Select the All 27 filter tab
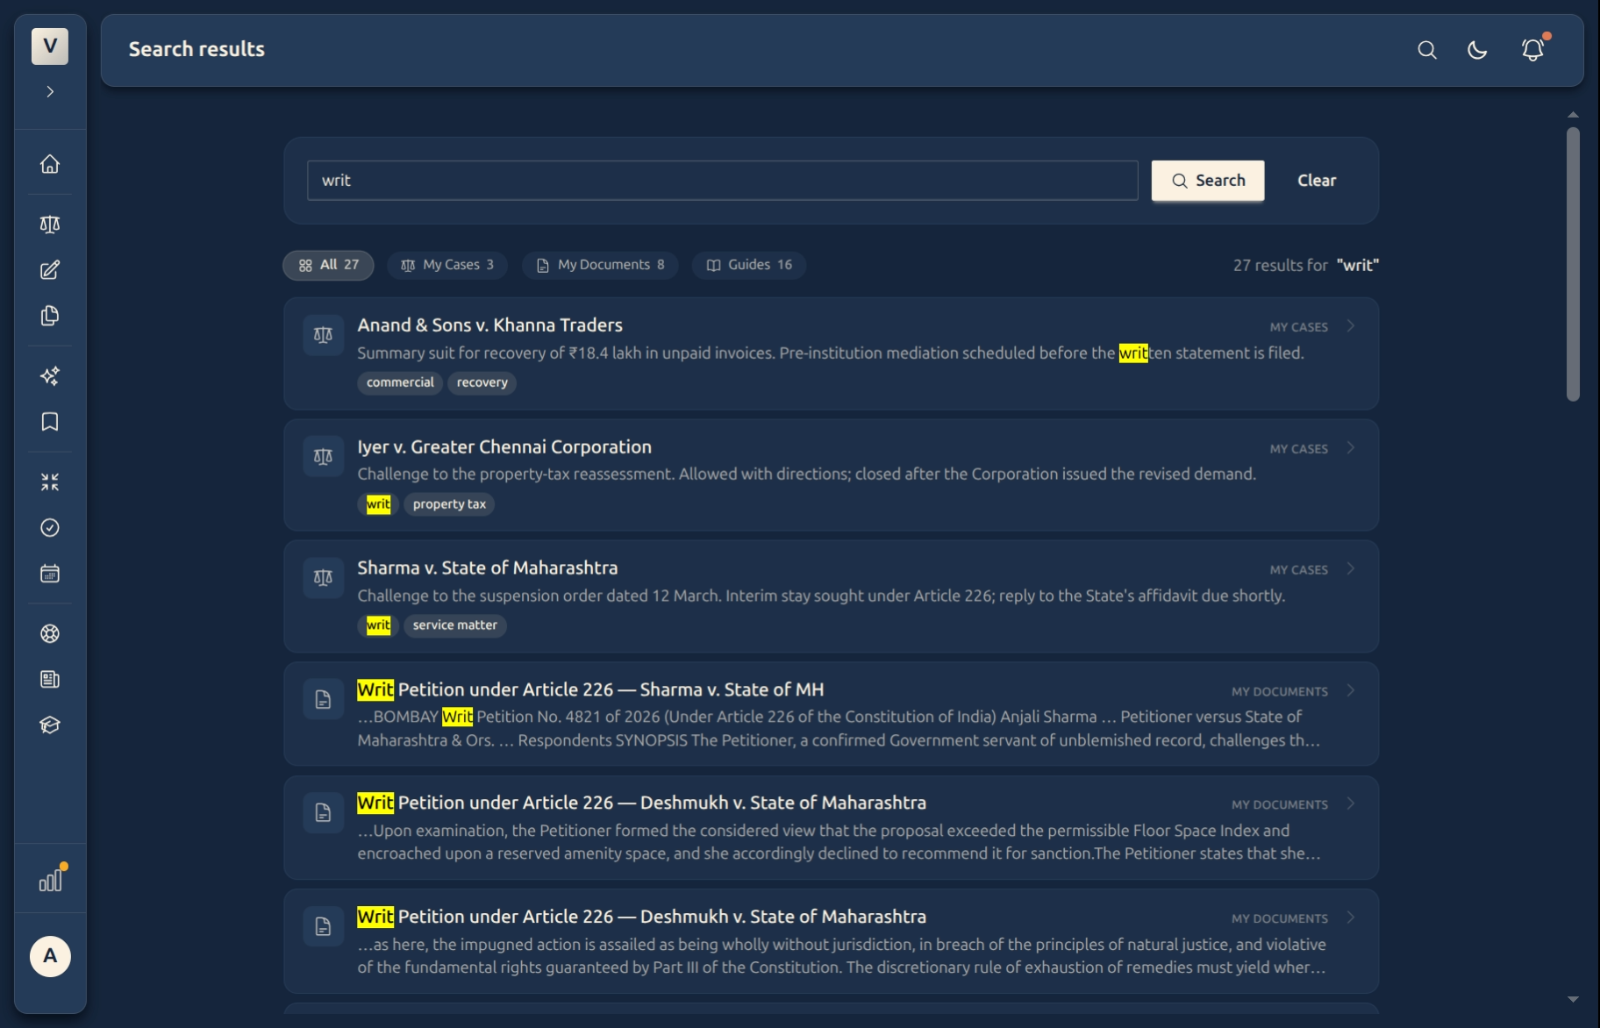The width and height of the screenshot is (1600, 1028). pos(328,265)
